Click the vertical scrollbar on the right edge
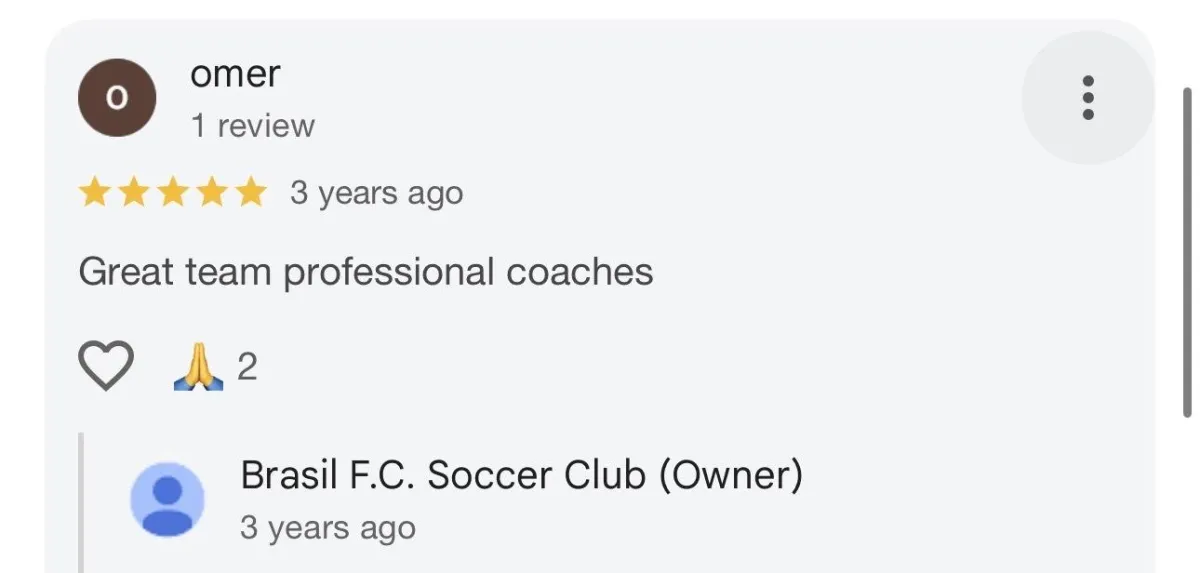The width and height of the screenshot is (1200, 573). coord(1187,250)
